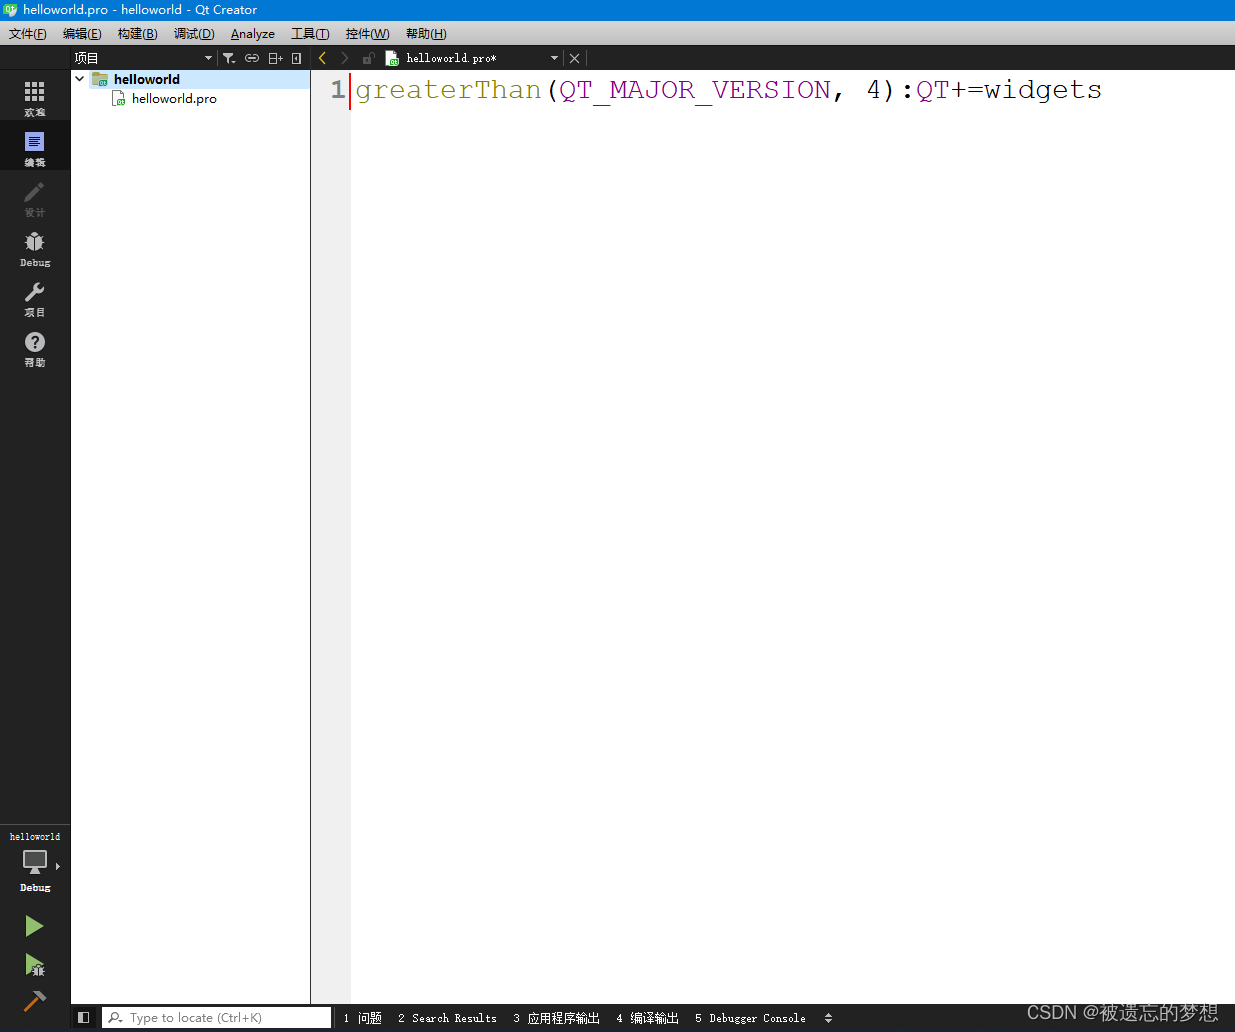This screenshot has height=1032, width=1235.
Task: Open the Projects mode wrench
Action: tap(35, 298)
